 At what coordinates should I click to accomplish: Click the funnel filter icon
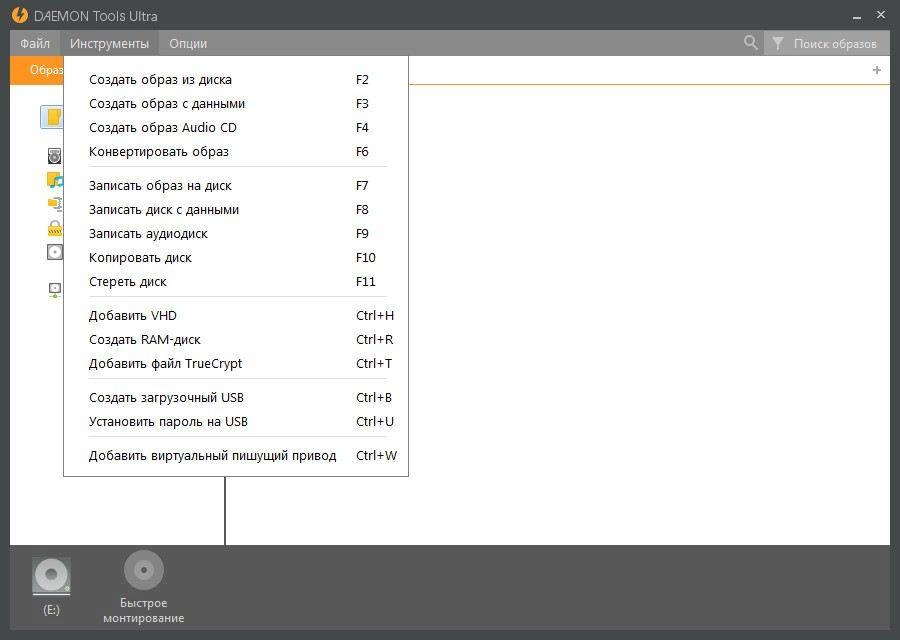coord(777,43)
